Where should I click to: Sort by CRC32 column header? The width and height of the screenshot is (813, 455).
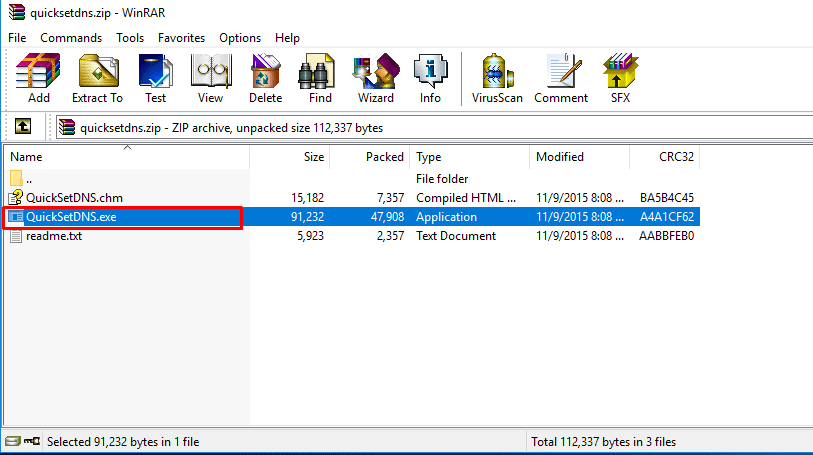(x=665, y=157)
